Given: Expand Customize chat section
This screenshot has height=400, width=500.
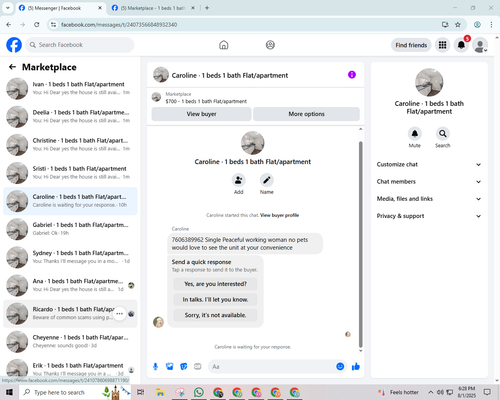Looking at the screenshot, I should [429, 164].
